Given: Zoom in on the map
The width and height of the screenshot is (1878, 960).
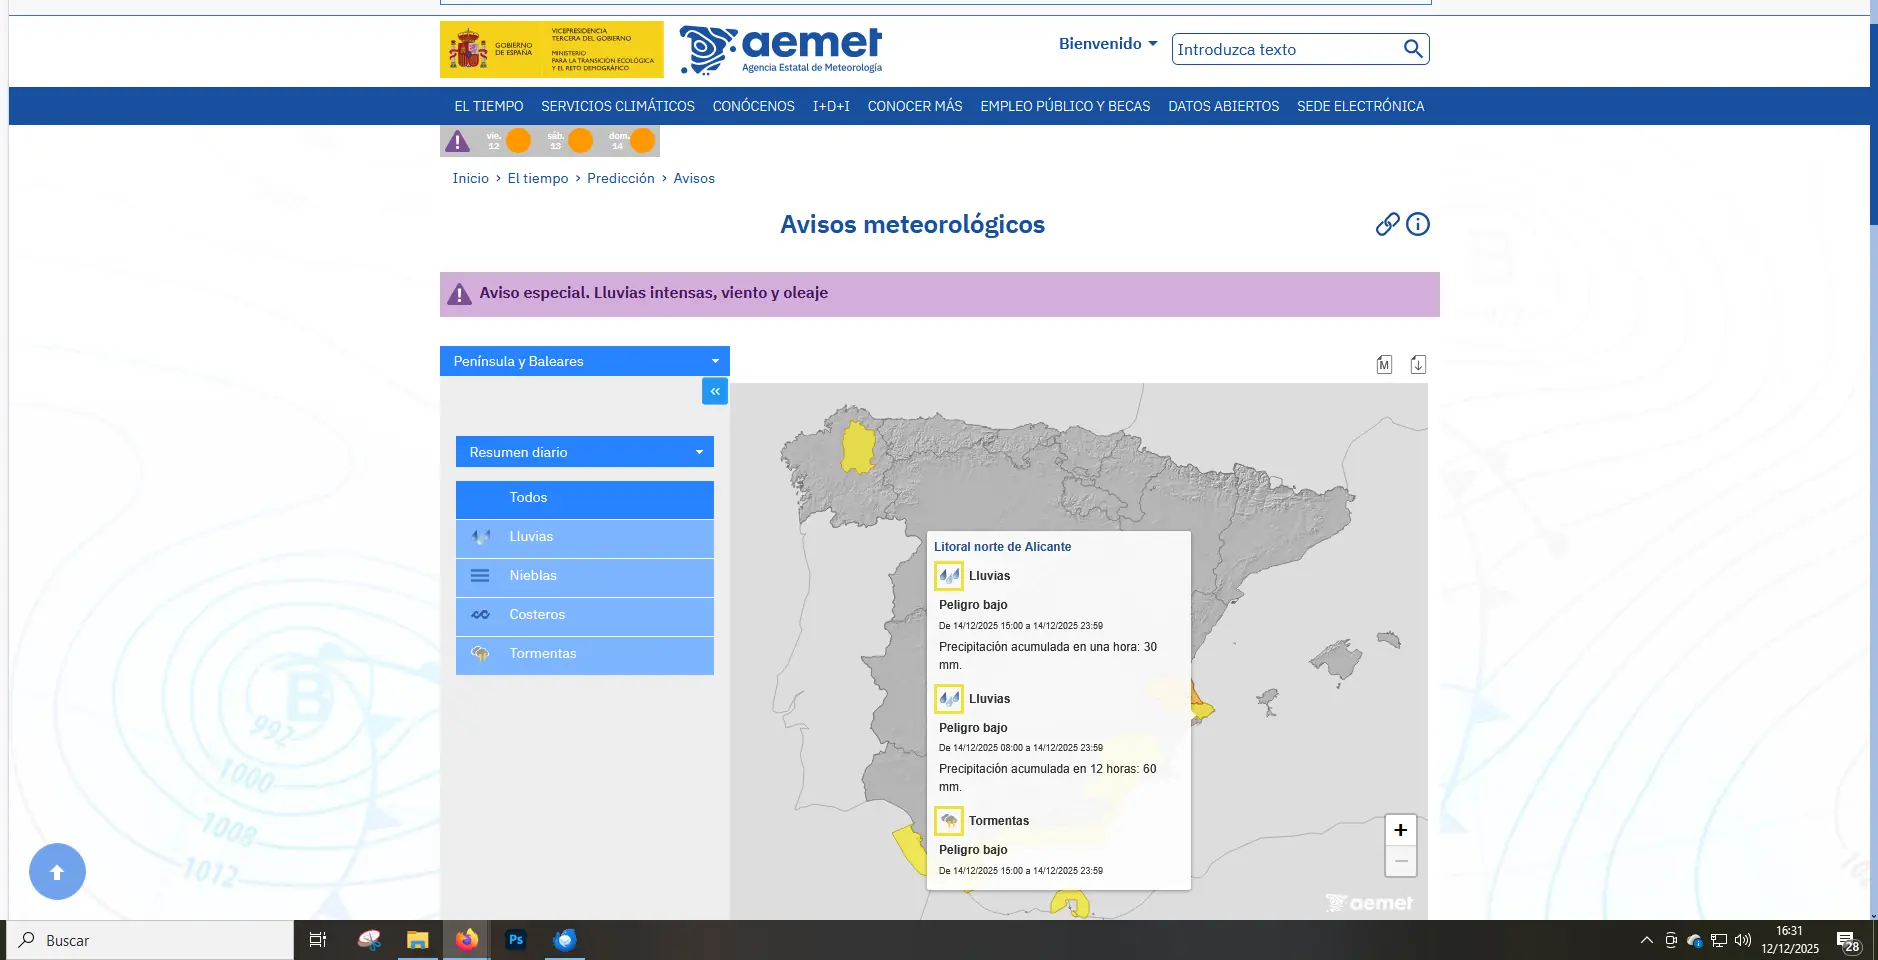Looking at the screenshot, I should (x=1400, y=830).
